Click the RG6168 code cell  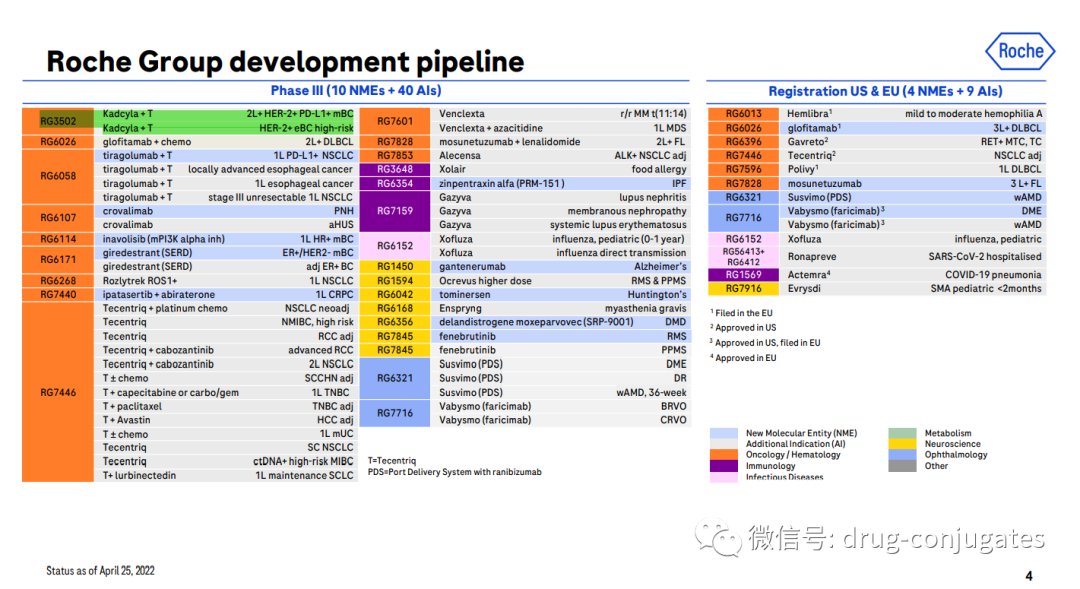[395, 309]
